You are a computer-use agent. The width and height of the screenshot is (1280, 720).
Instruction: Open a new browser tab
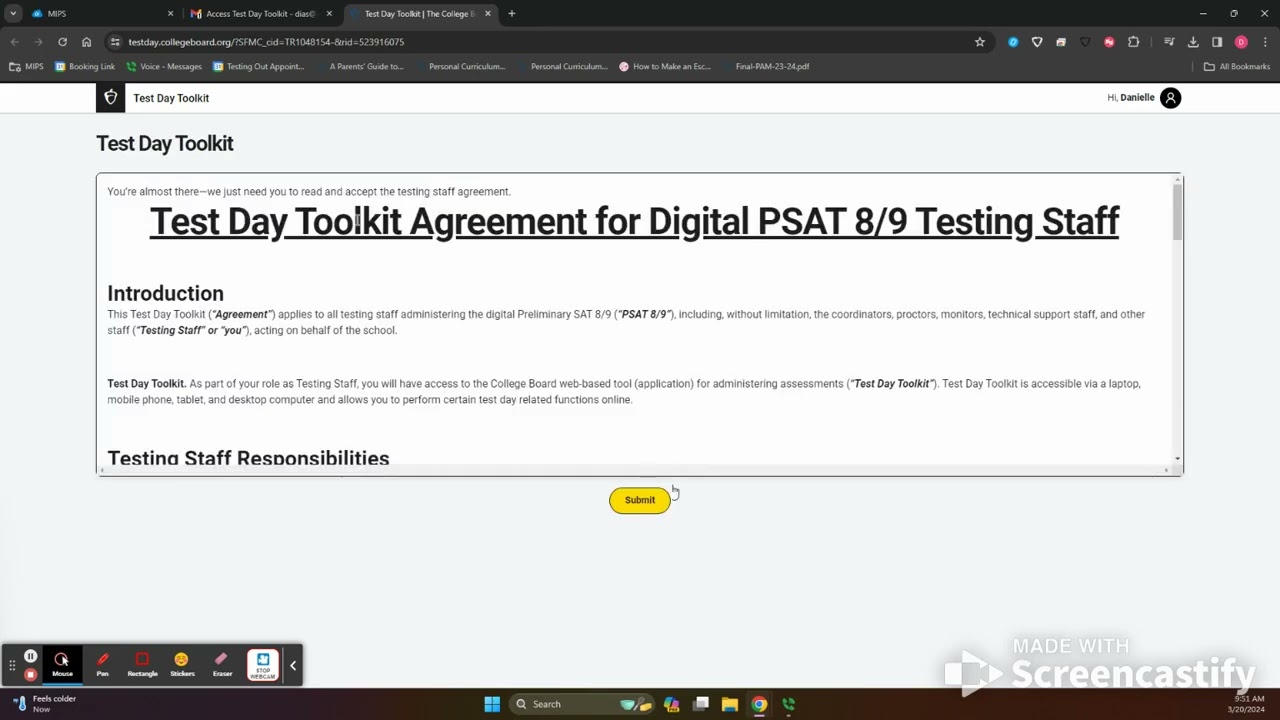tap(512, 14)
